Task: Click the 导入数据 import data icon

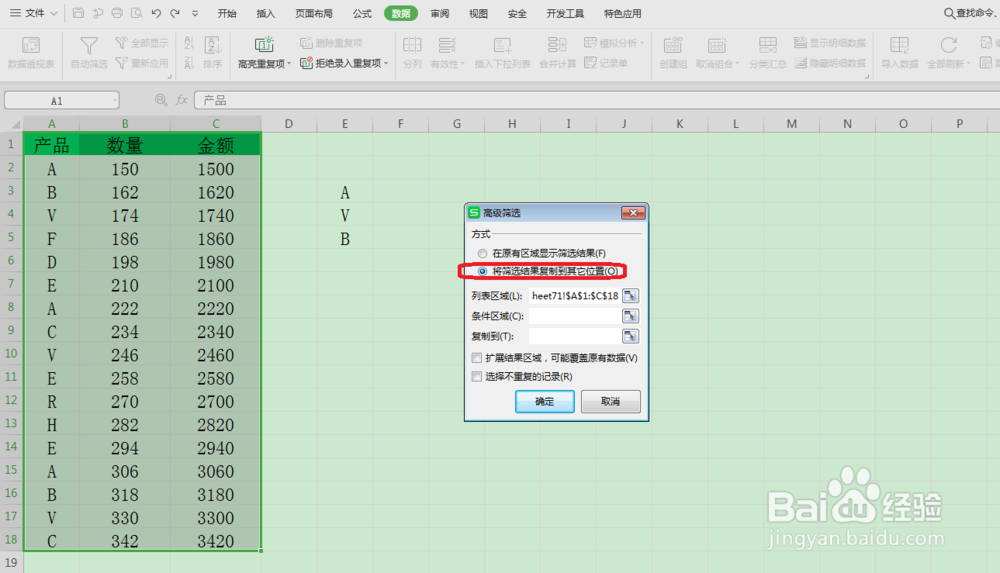Action: click(899, 45)
